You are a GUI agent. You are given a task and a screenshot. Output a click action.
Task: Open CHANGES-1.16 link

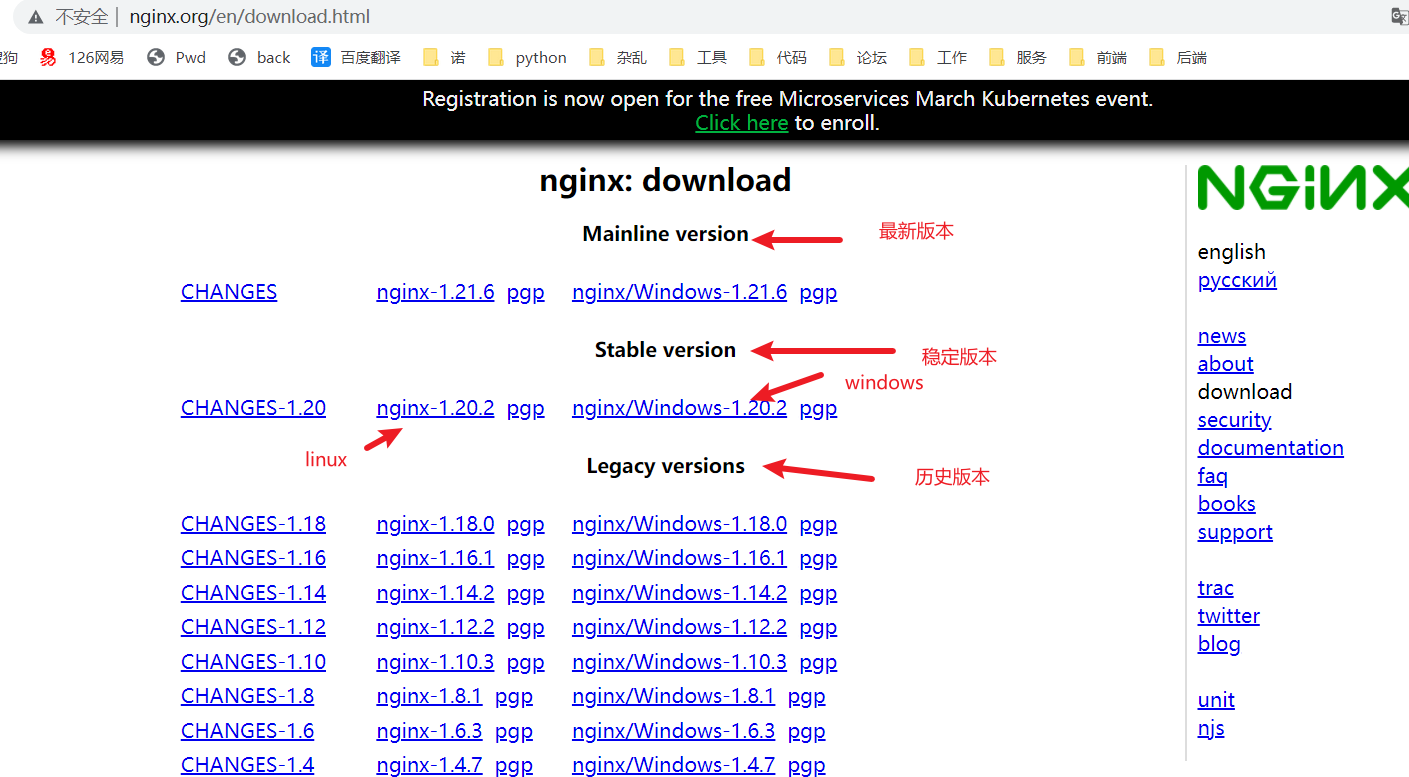click(253, 558)
